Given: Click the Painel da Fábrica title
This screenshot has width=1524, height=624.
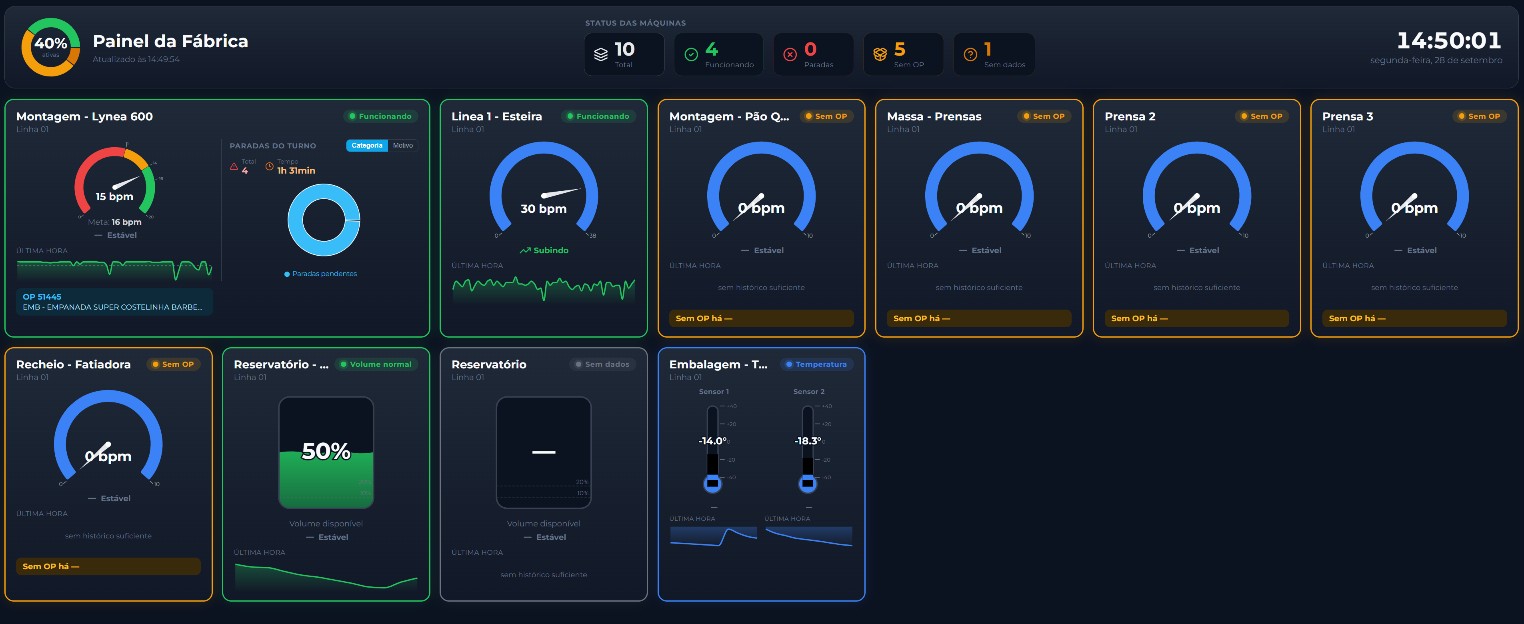Looking at the screenshot, I should click(x=170, y=42).
